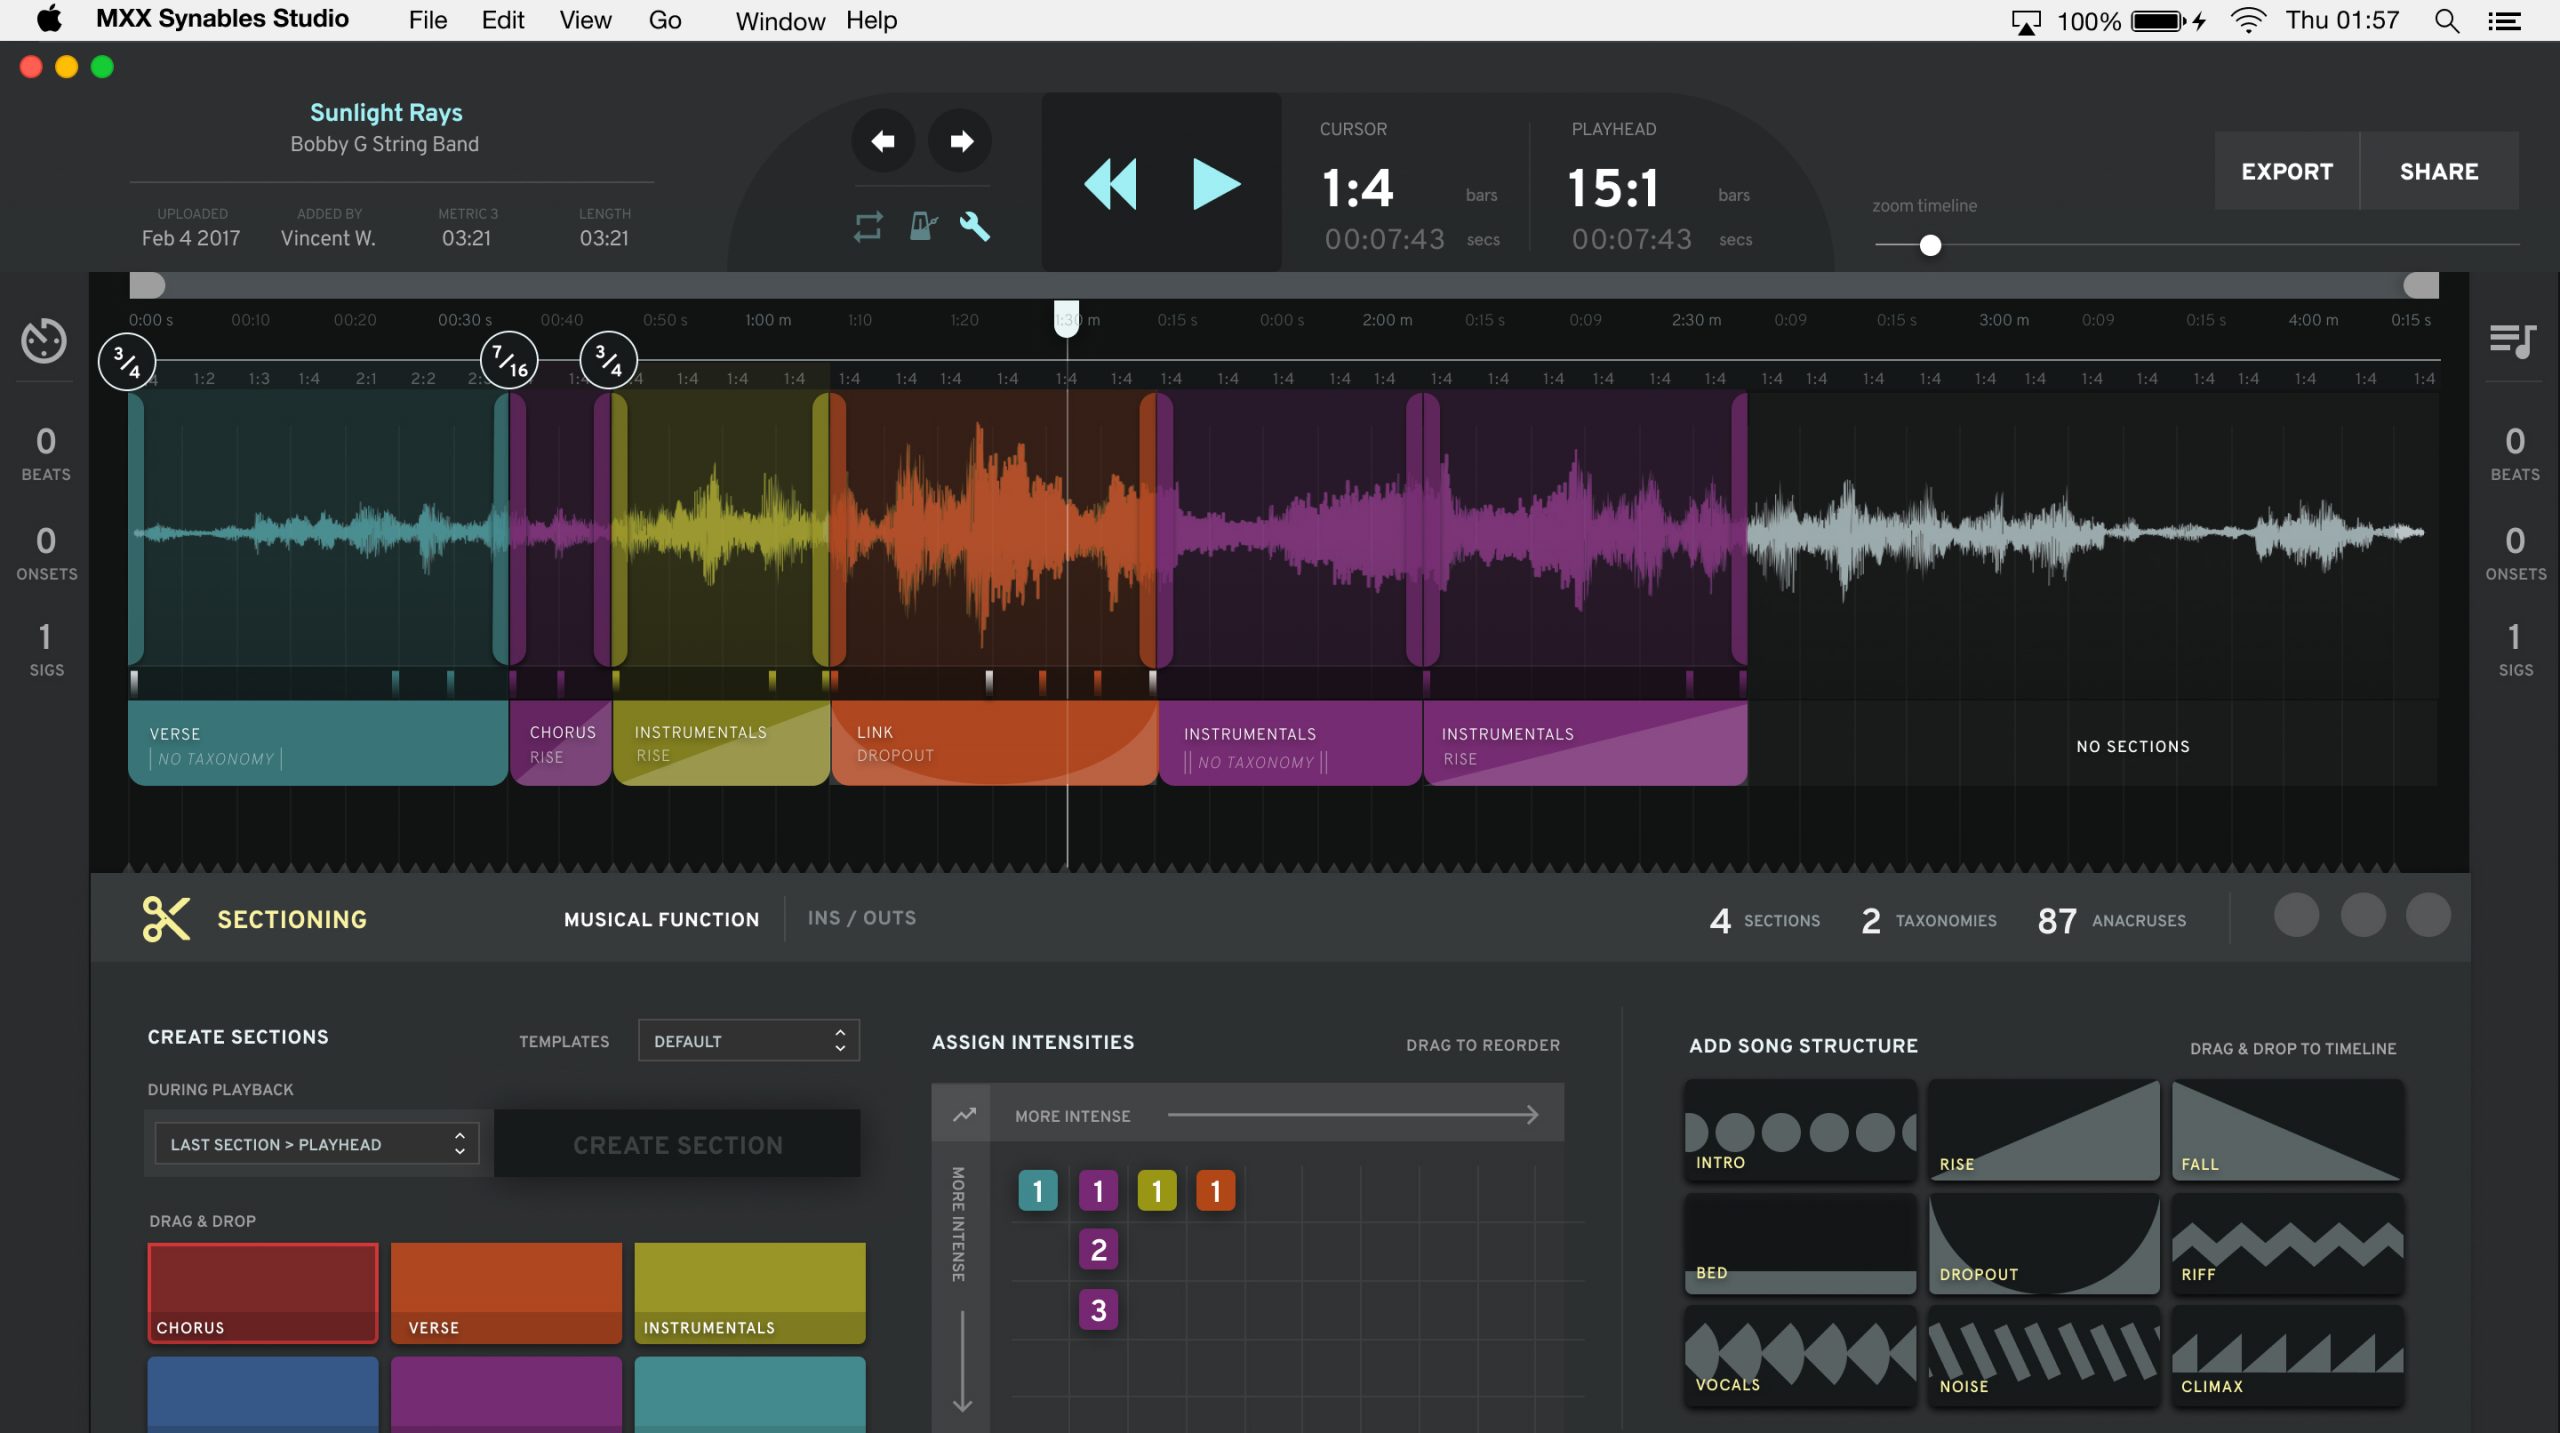Select the first 3/4 time signature marker
The image size is (2560, 1433).
[127, 361]
